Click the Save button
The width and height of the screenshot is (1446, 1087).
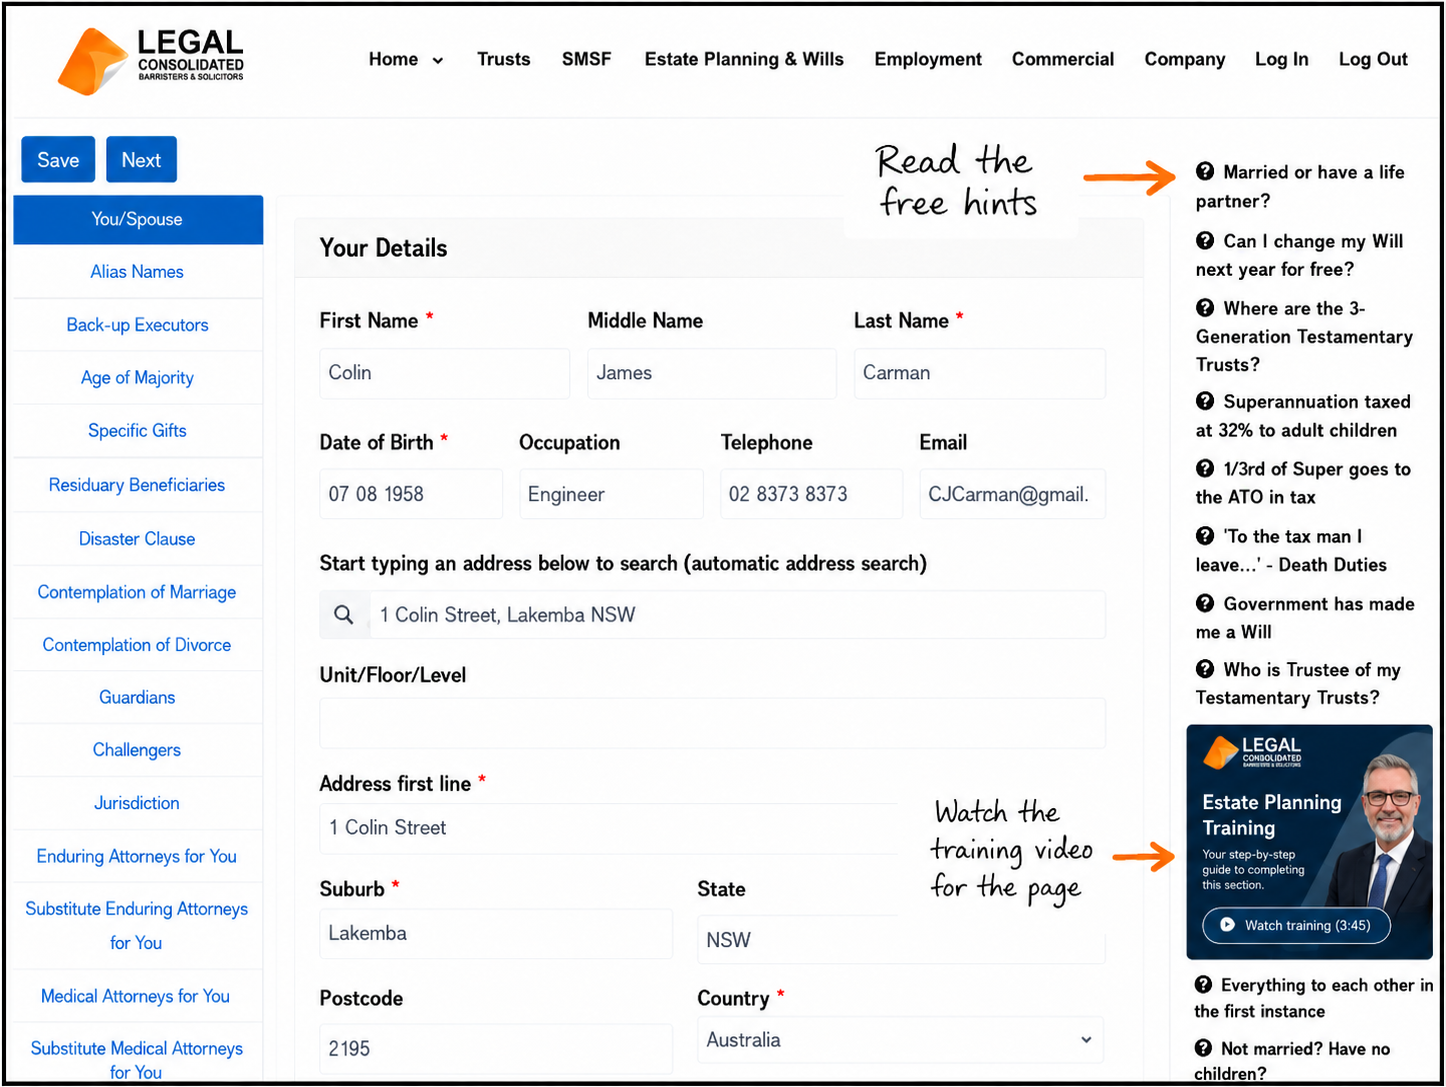[58, 160]
